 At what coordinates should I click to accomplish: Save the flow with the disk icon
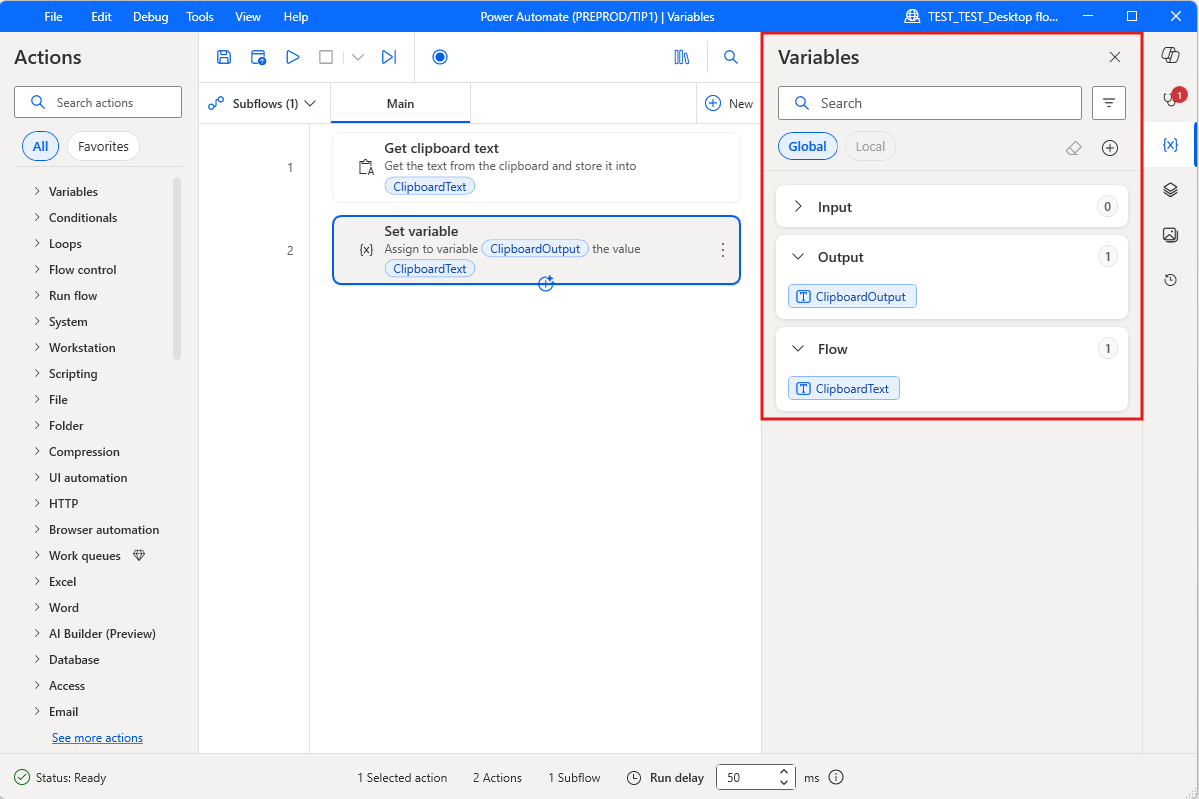pyautogui.click(x=224, y=57)
